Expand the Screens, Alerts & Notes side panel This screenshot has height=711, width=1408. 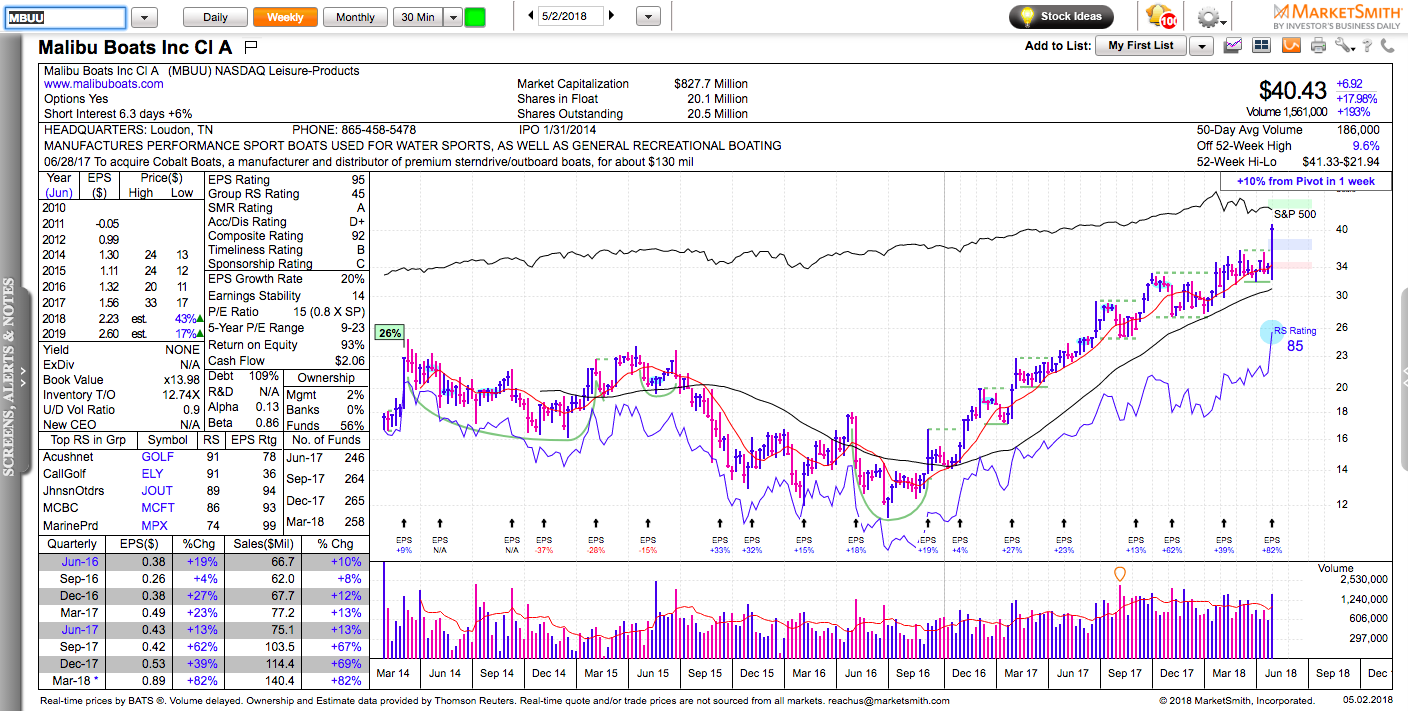coord(10,377)
